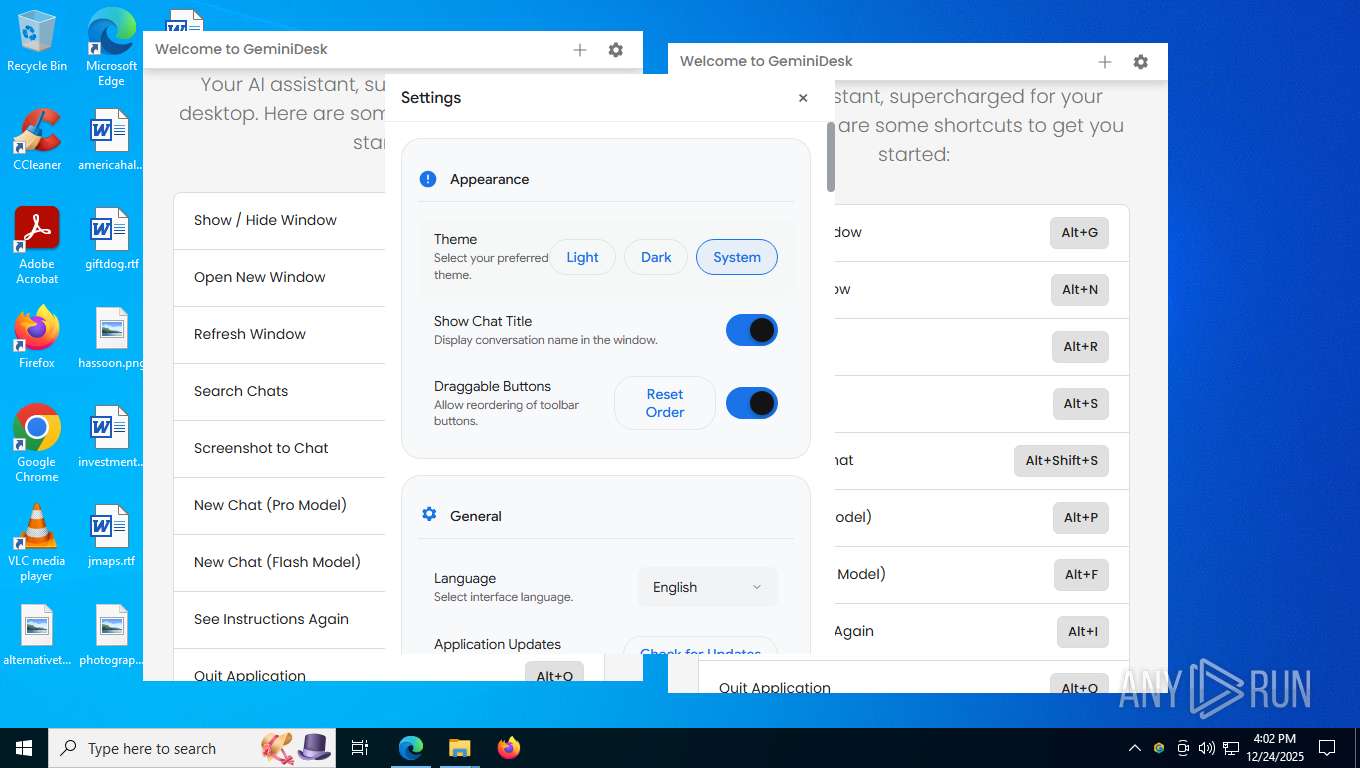Click the Alt+S shortcut key badge
Image resolution: width=1360 pixels, height=768 pixels.
tap(1080, 403)
